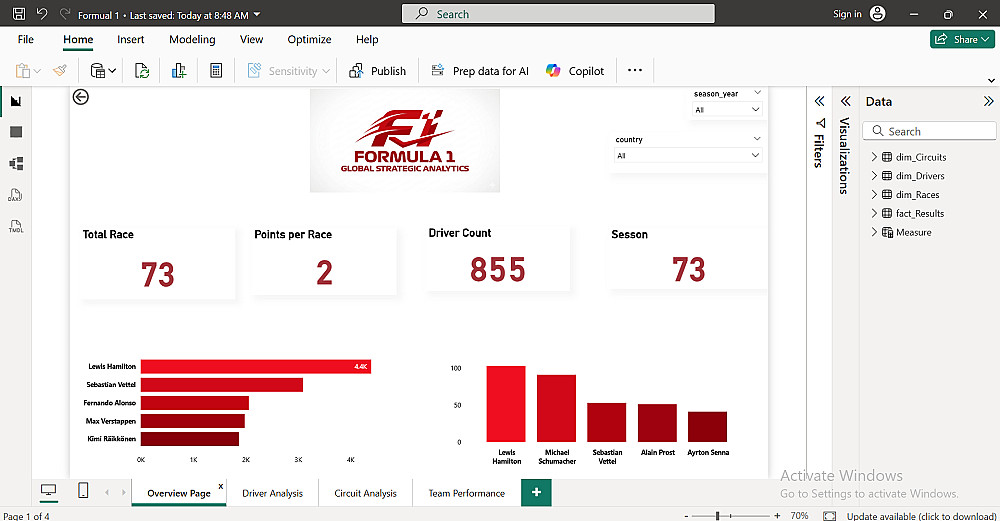Open the Insert ribbon tab
The width and height of the screenshot is (1000, 521).
pos(131,40)
